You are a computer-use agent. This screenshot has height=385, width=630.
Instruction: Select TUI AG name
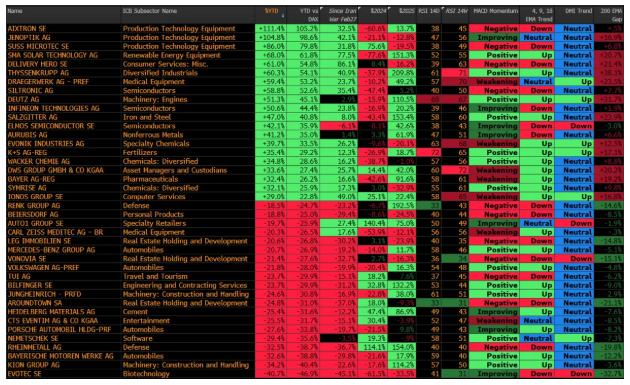19,276
